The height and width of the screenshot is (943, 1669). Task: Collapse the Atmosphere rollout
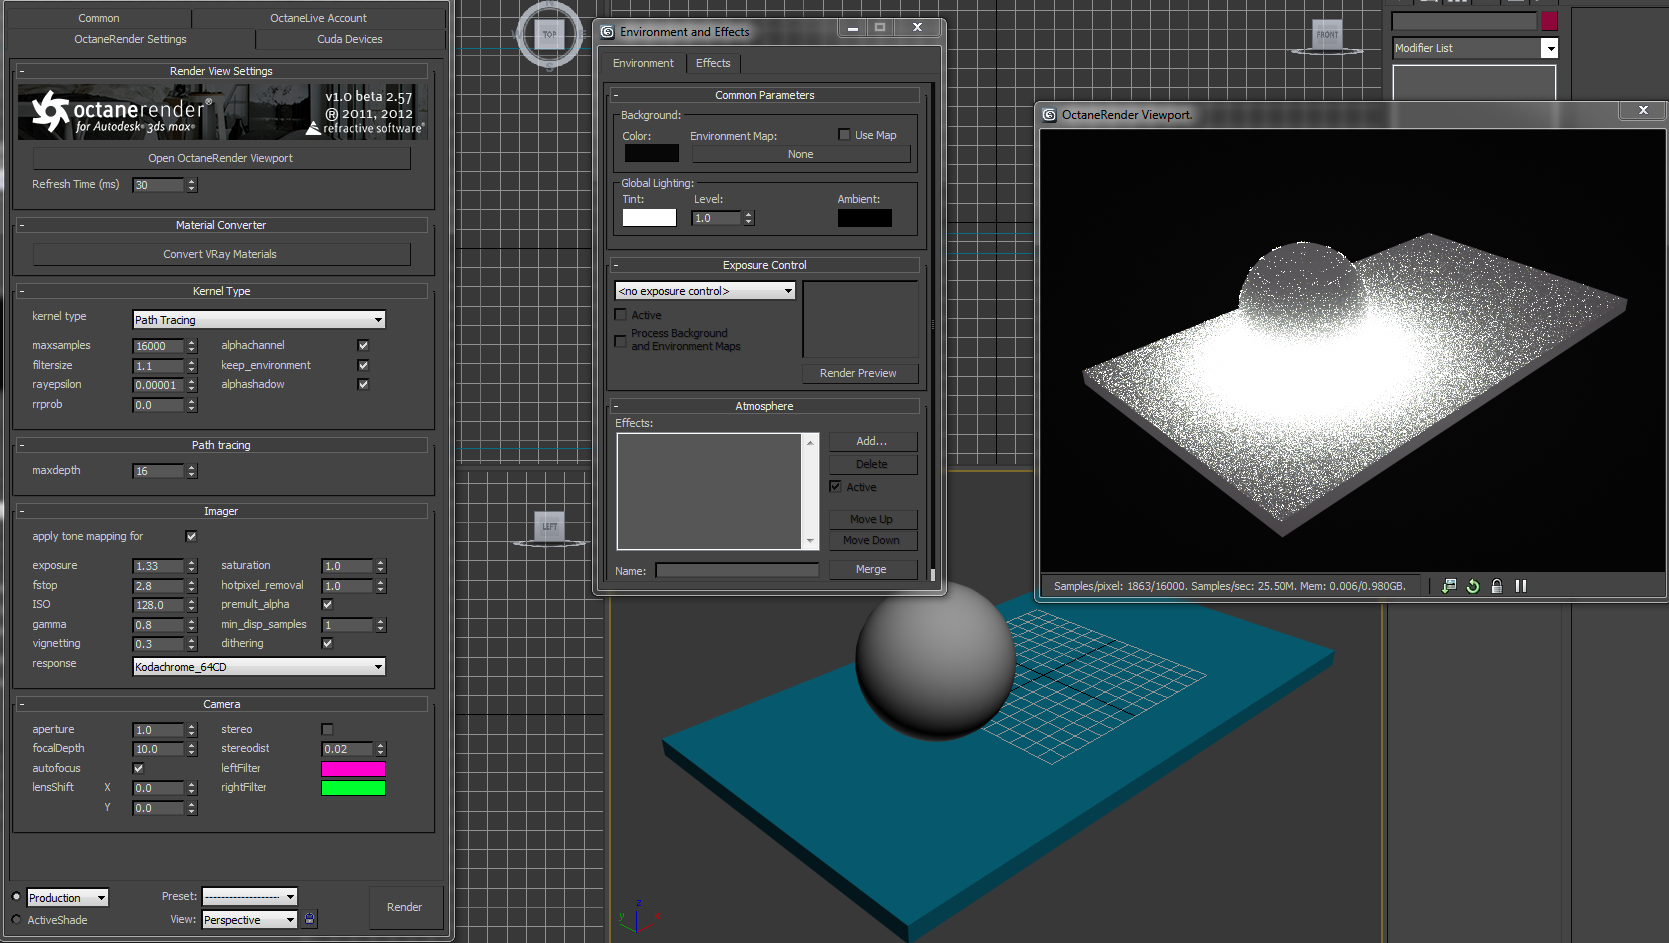(764, 406)
